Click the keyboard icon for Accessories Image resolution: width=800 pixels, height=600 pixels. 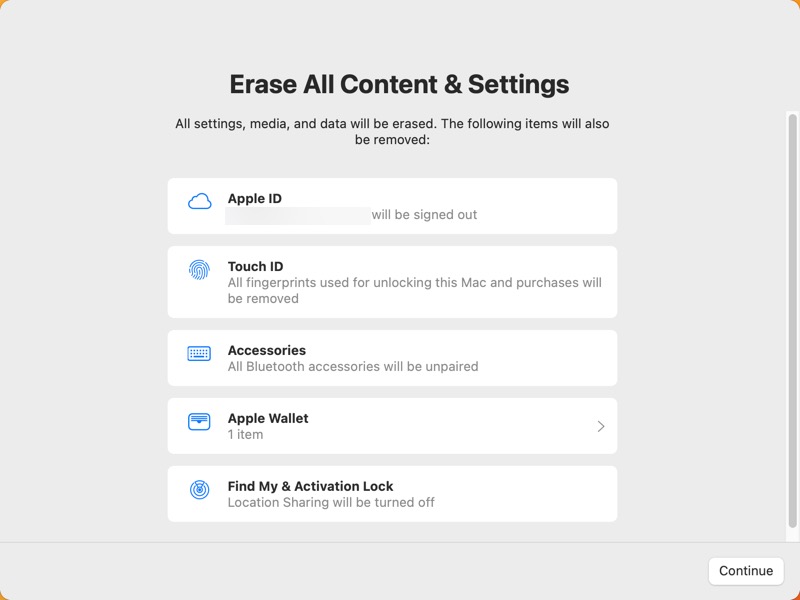[x=199, y=352]
